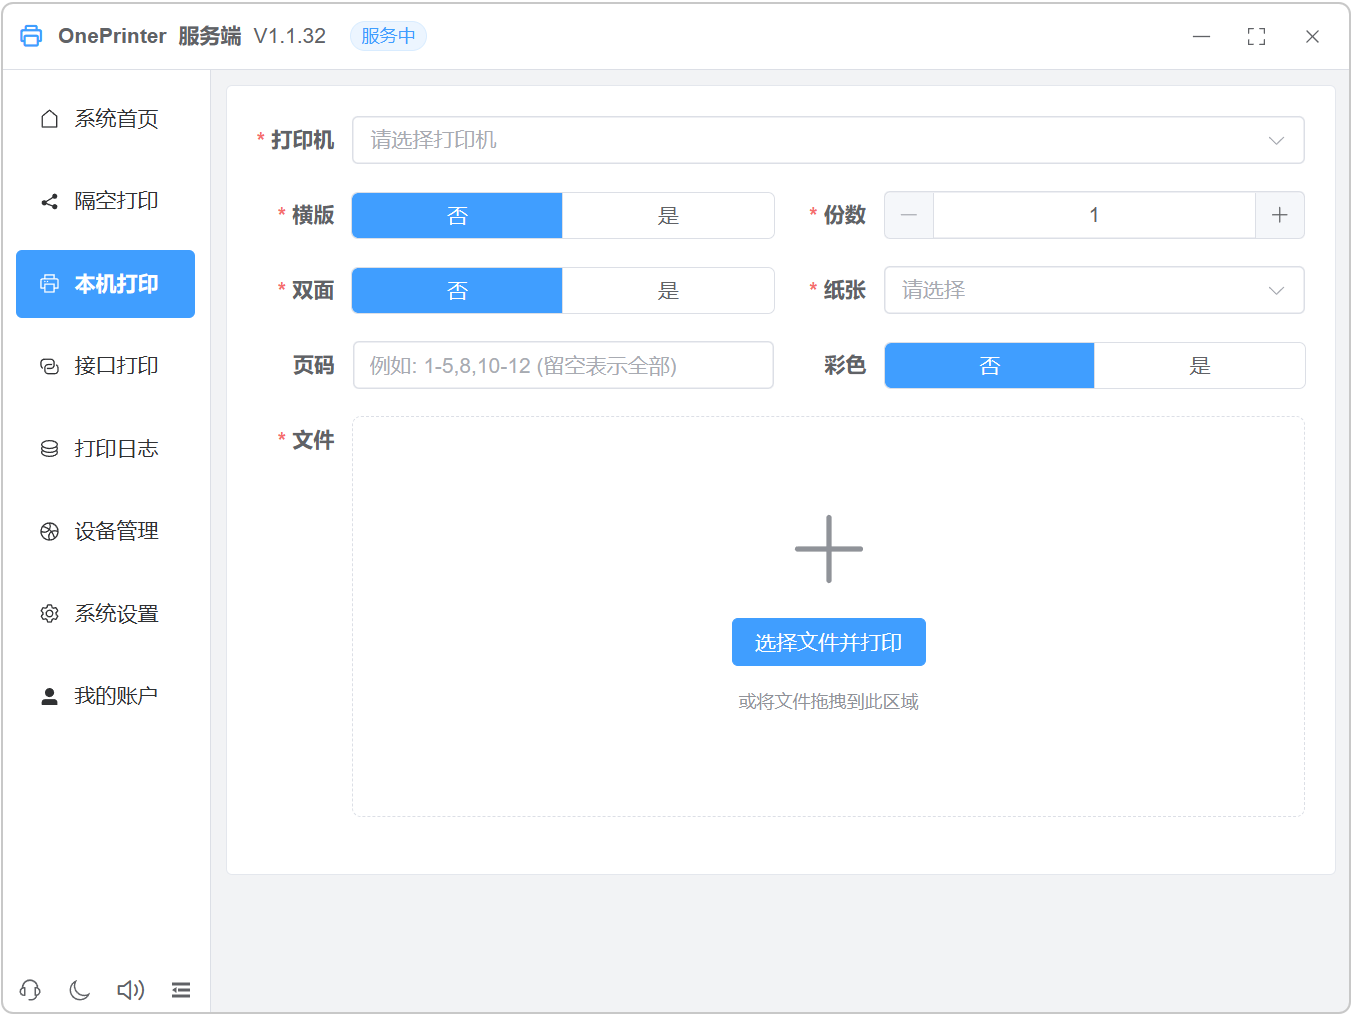This screenshot has height=1015, width=1352.
Task: Click the database icon beside 打印日志
Action: tap(49, 449)
